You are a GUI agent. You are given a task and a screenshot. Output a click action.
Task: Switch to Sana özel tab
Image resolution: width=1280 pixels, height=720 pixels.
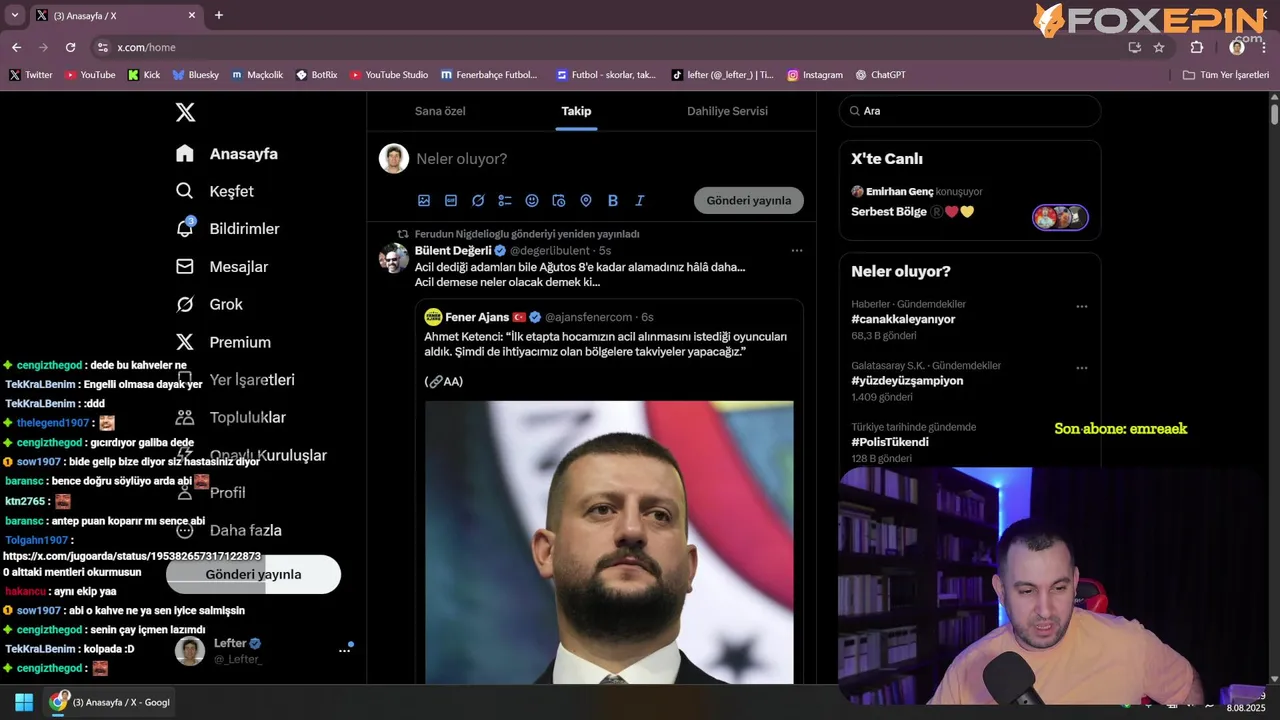coord(441,111)
